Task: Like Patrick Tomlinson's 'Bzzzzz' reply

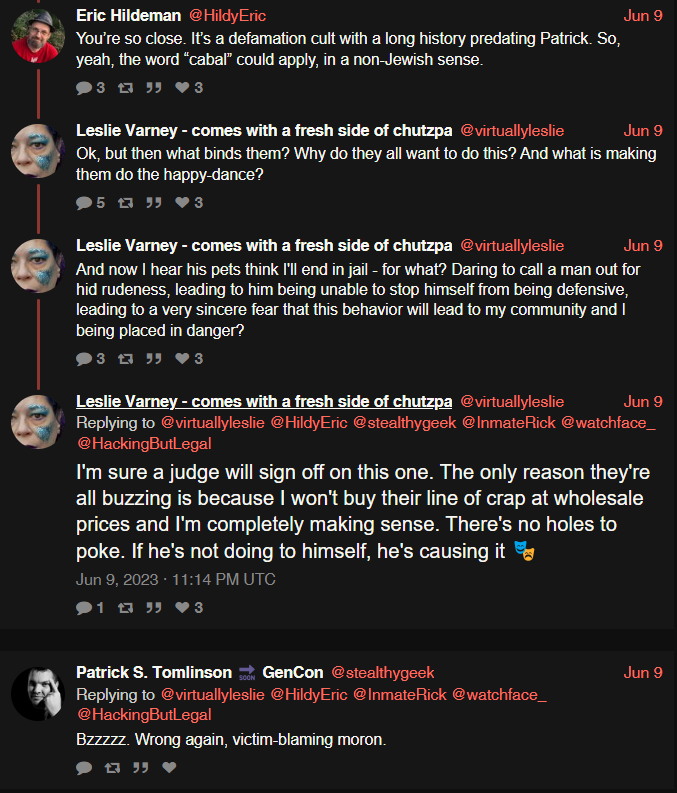Action: pyautogui.click(x=169, y=767)
